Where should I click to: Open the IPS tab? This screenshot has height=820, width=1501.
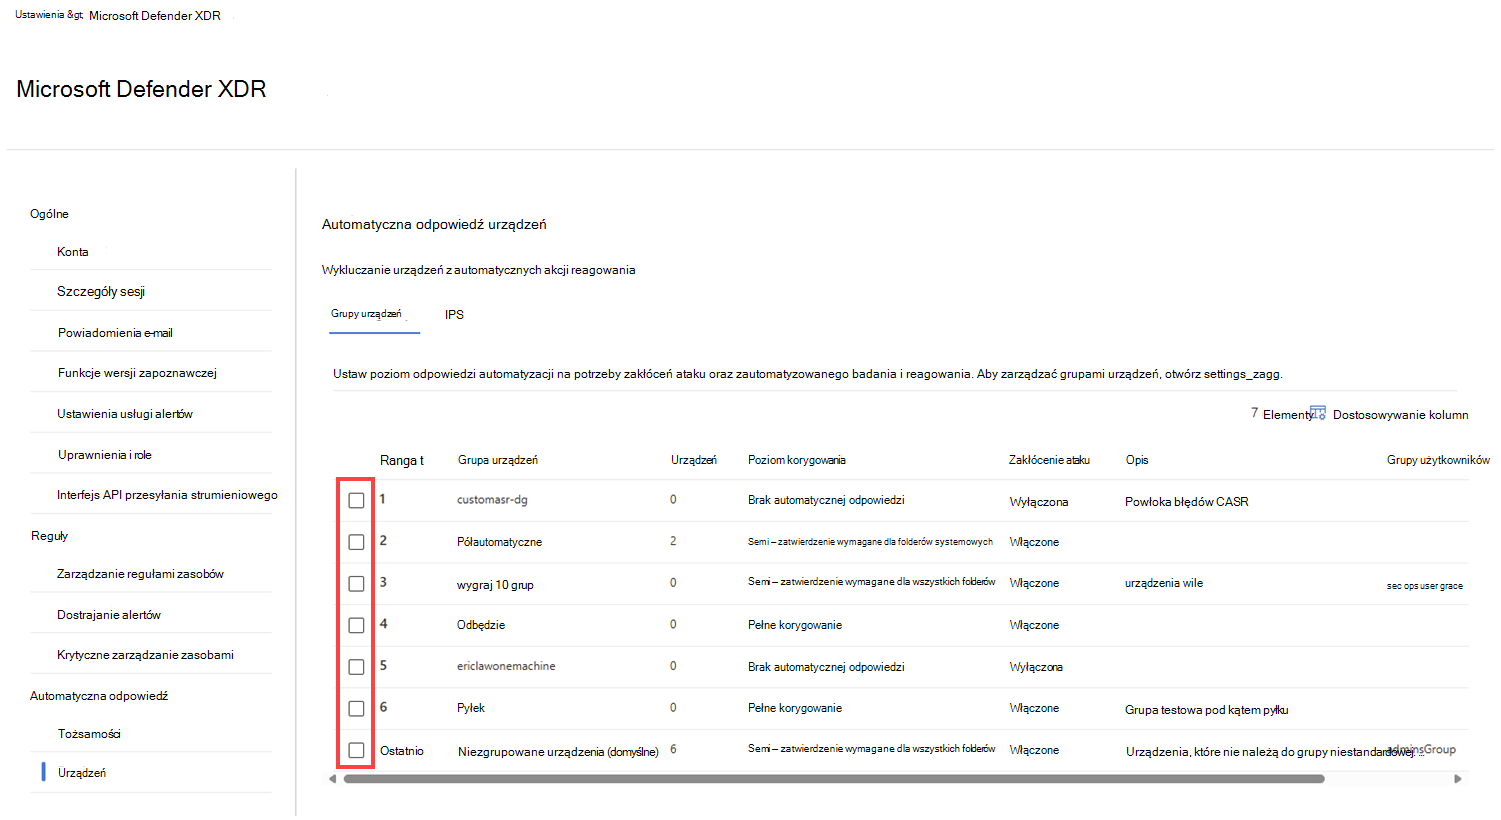tap(454, 315)
